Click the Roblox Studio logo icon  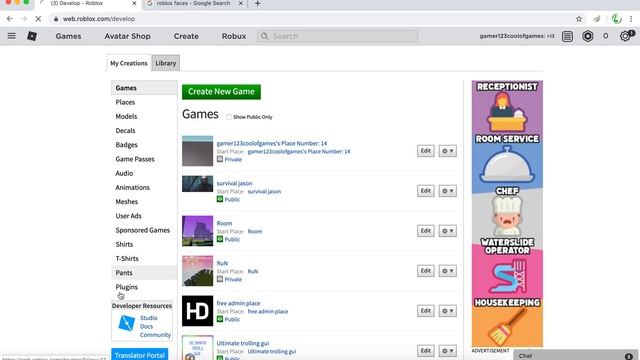pos(126,323)
